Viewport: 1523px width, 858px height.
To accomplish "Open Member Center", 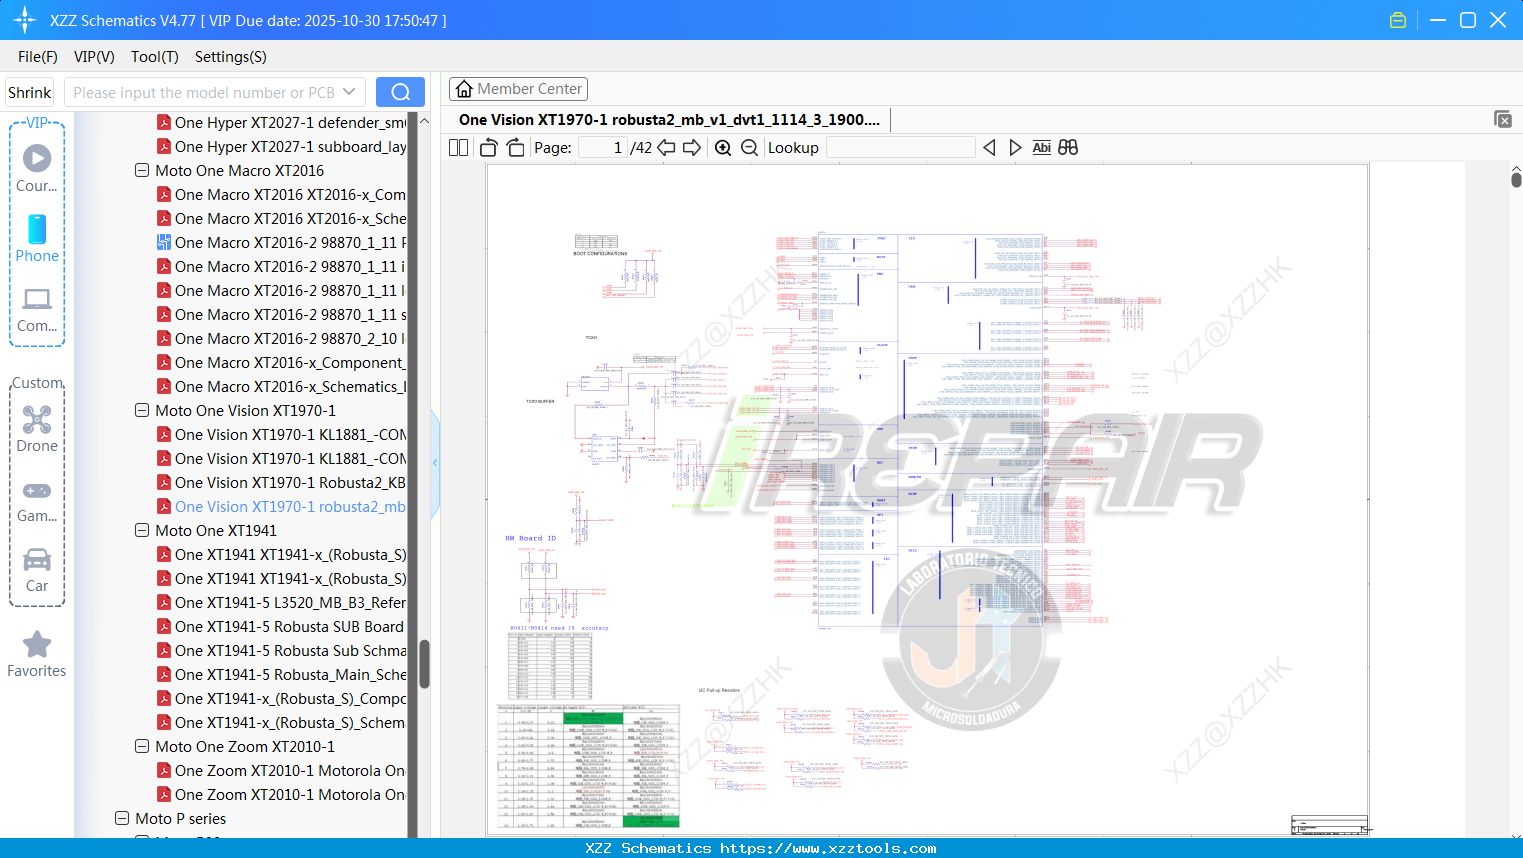I will click(518, 89).
